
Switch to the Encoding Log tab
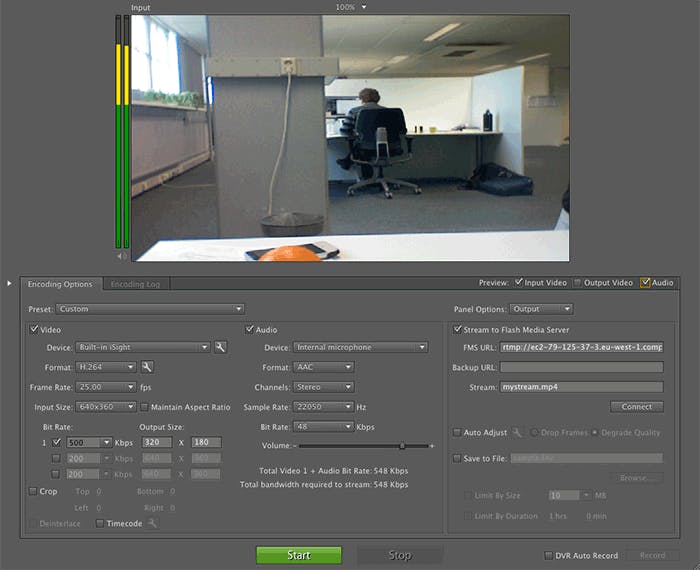tap(134, 284)
